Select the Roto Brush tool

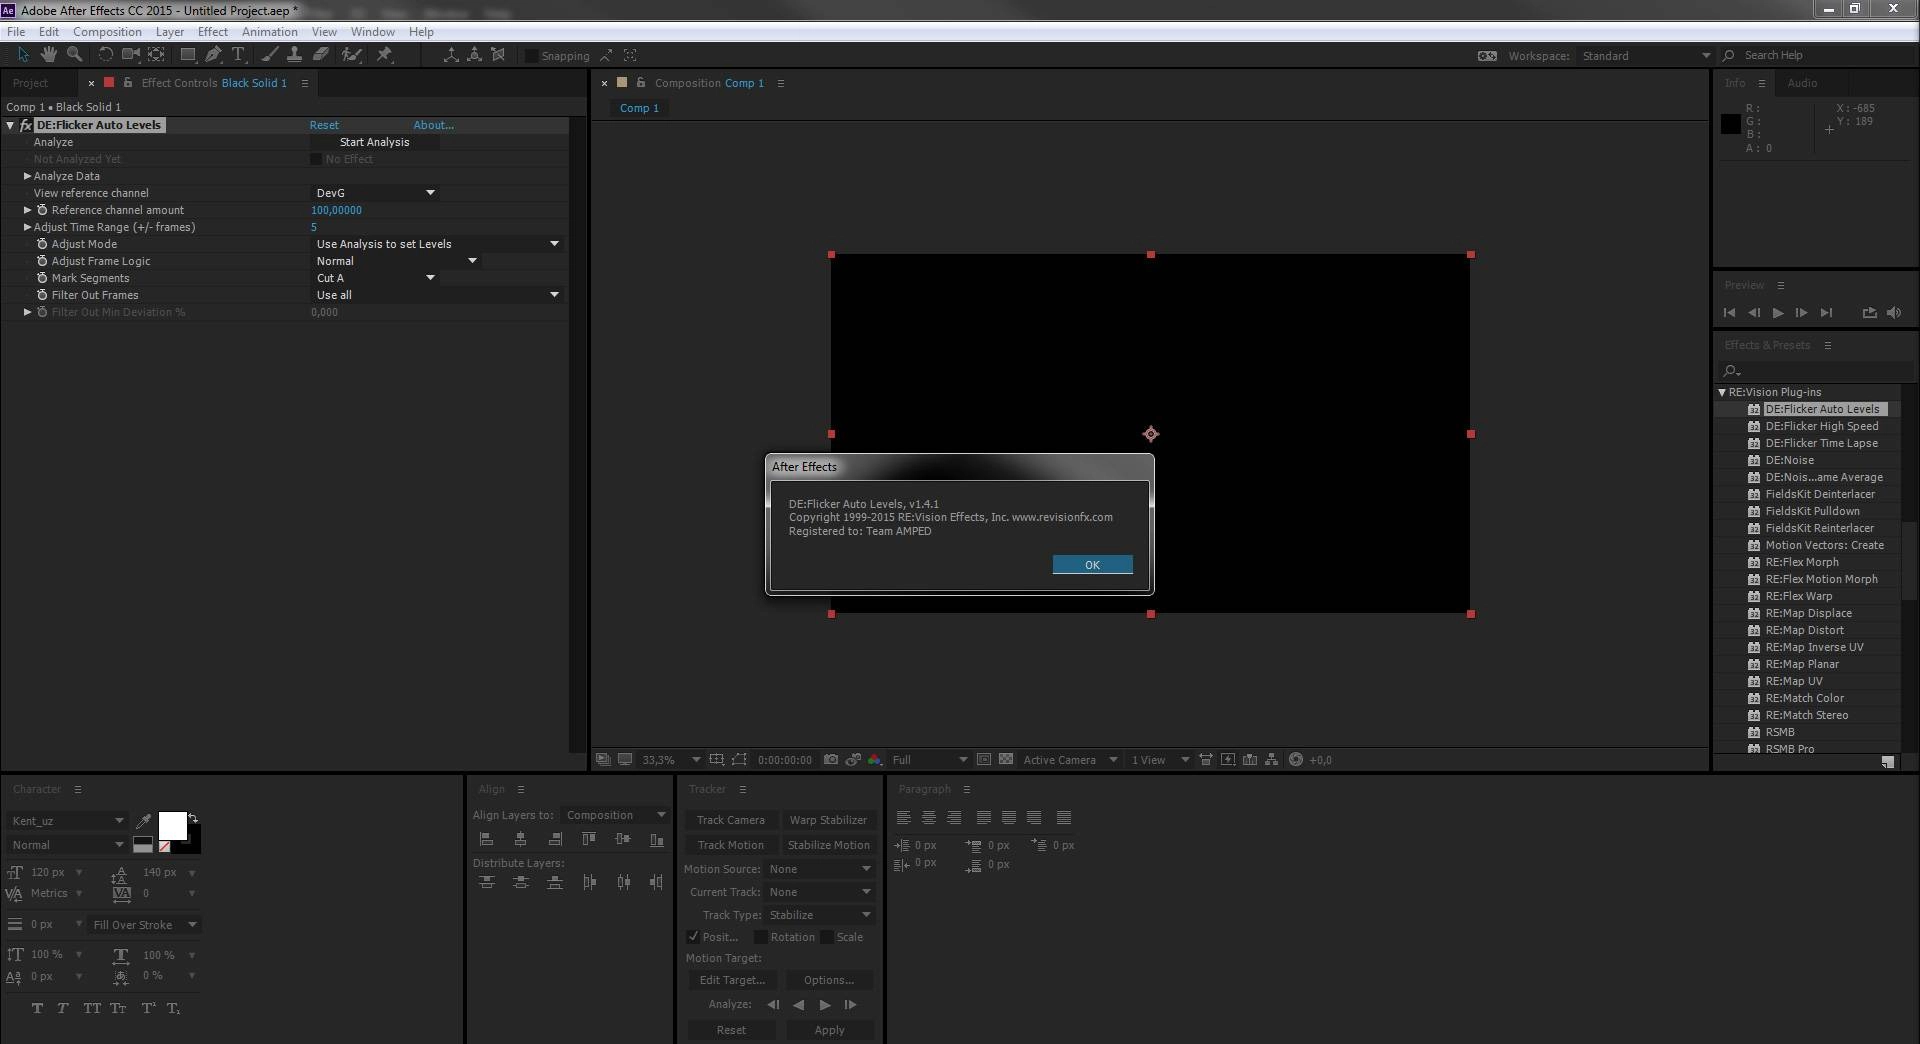pos(351,54)
